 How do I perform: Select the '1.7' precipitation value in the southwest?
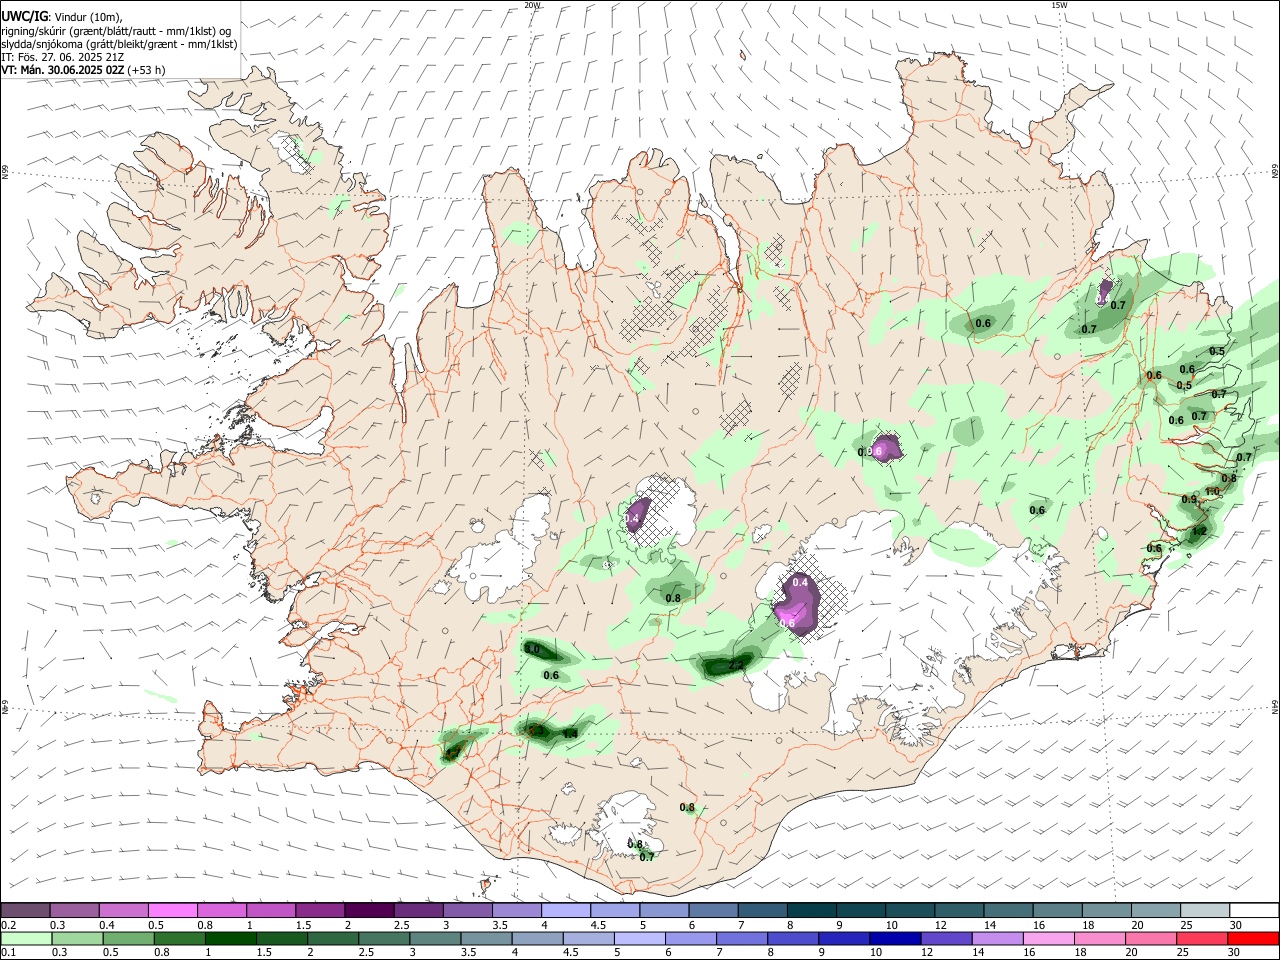coord(453,752)
